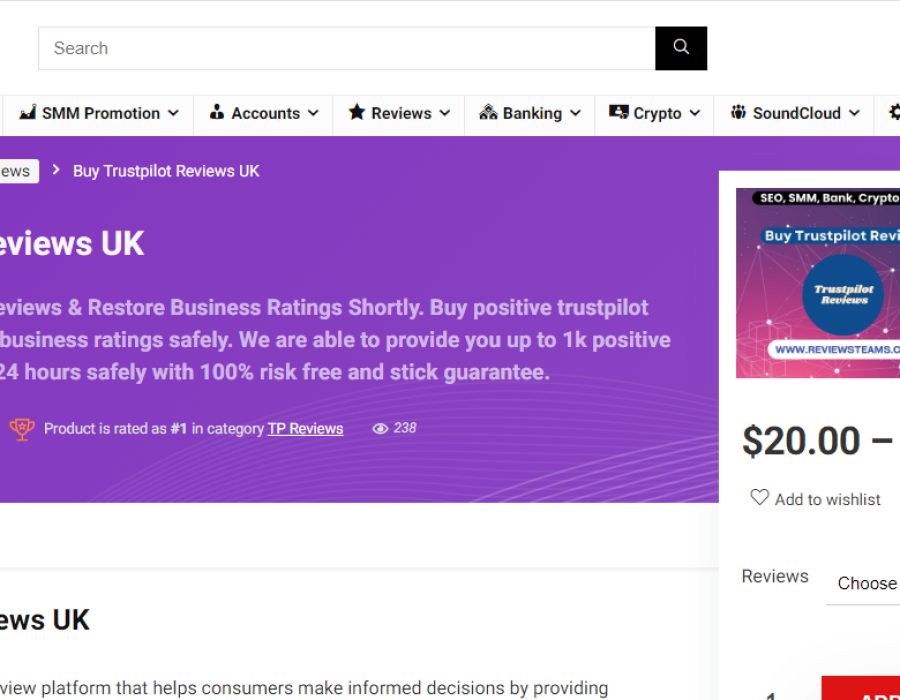Click the Reviews star icon
This screenshot has width=900, height=700.
pos(357,113)
